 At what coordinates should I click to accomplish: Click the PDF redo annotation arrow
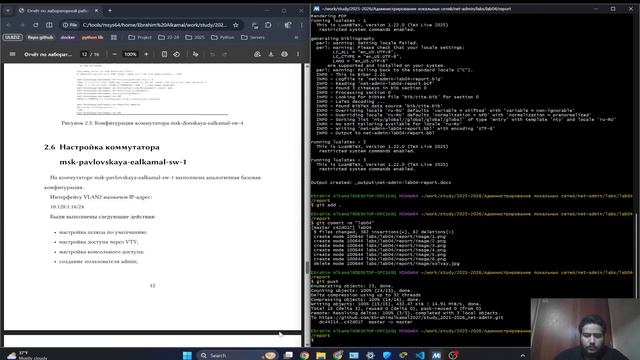[224, 54]
